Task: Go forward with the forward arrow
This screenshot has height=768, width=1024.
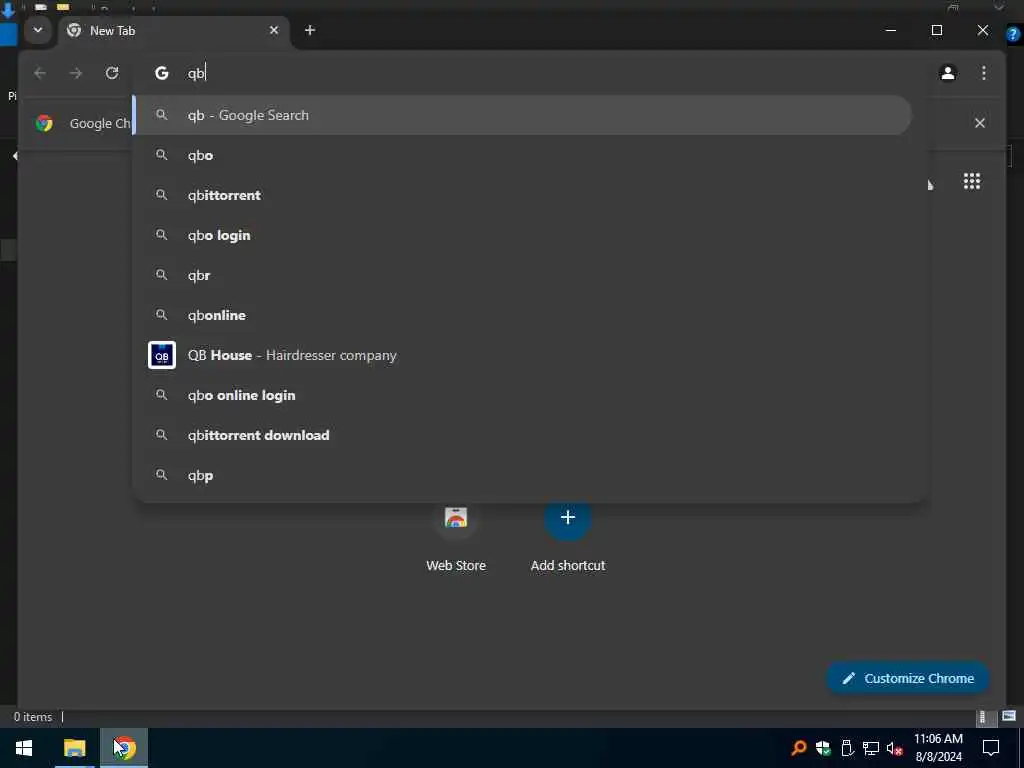Action: [76, 73]
